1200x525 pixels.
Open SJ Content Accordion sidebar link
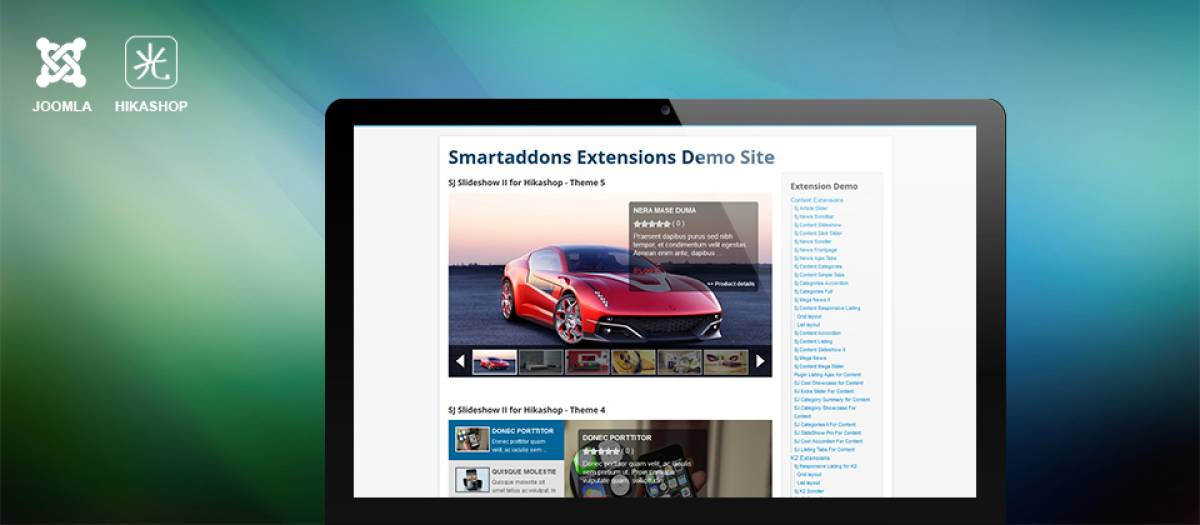(x=817, y=333)
